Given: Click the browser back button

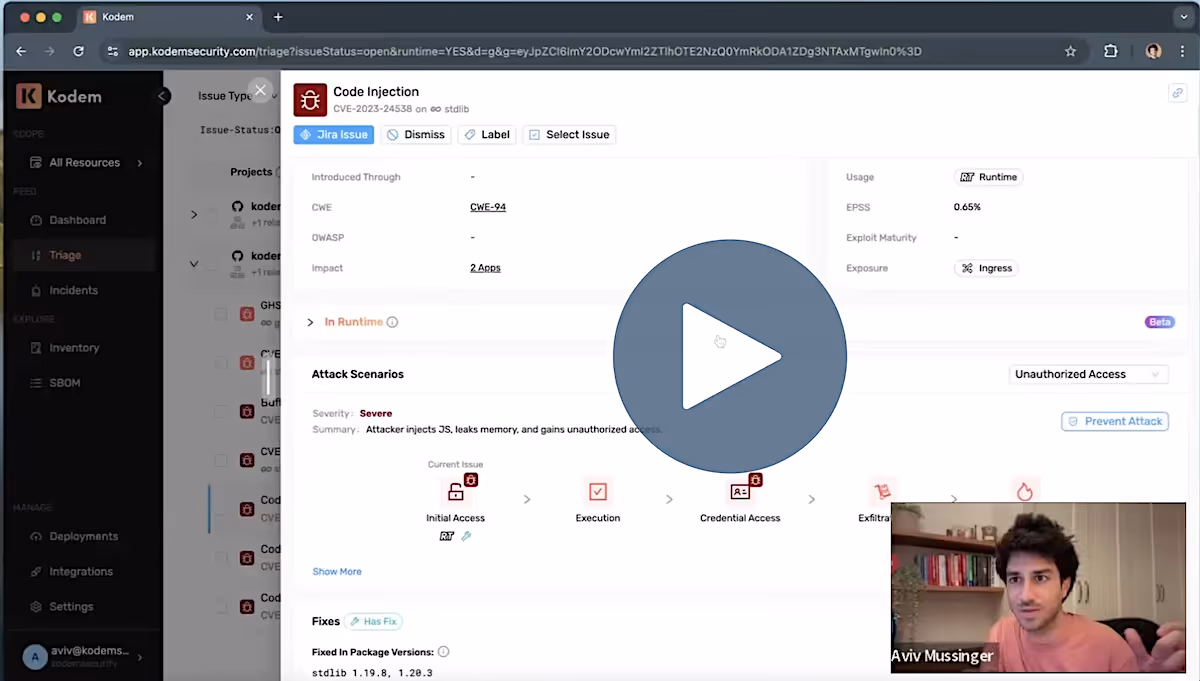Looking at the screenshot, I should coord(22,51).
